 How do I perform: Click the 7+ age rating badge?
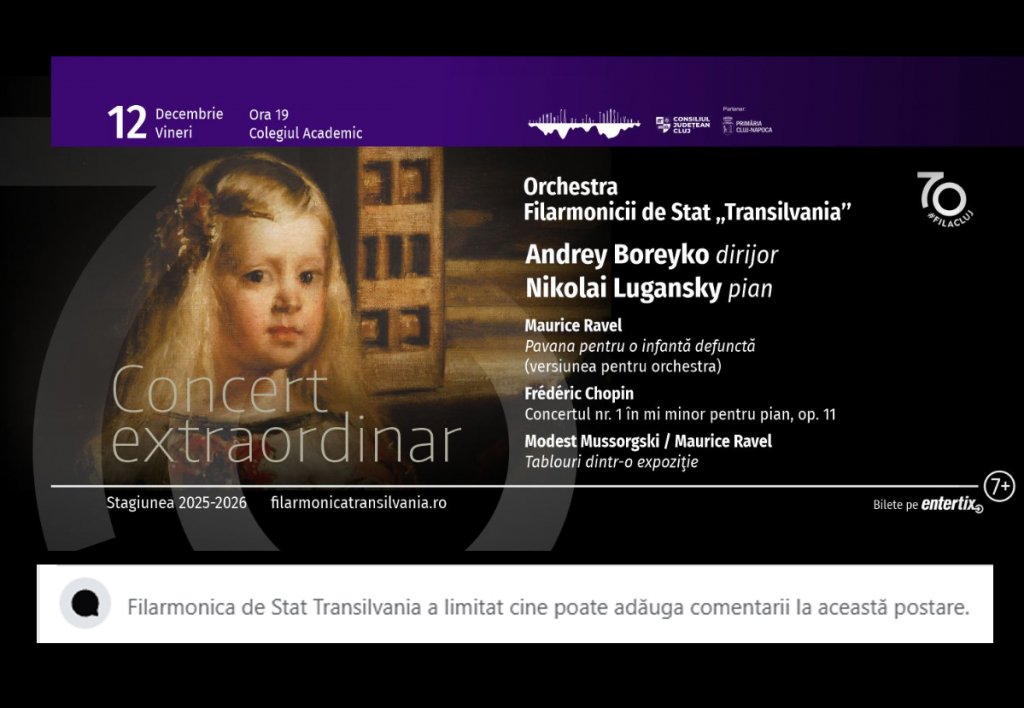point(999,487)
